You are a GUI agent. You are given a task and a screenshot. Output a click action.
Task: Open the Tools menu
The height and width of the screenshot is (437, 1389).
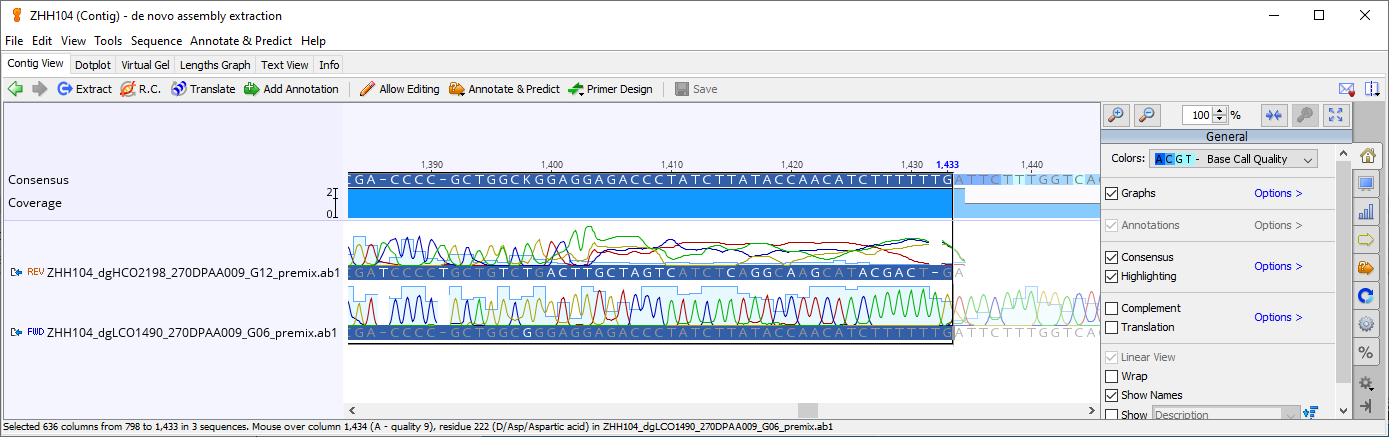click(x=108, y=41)
